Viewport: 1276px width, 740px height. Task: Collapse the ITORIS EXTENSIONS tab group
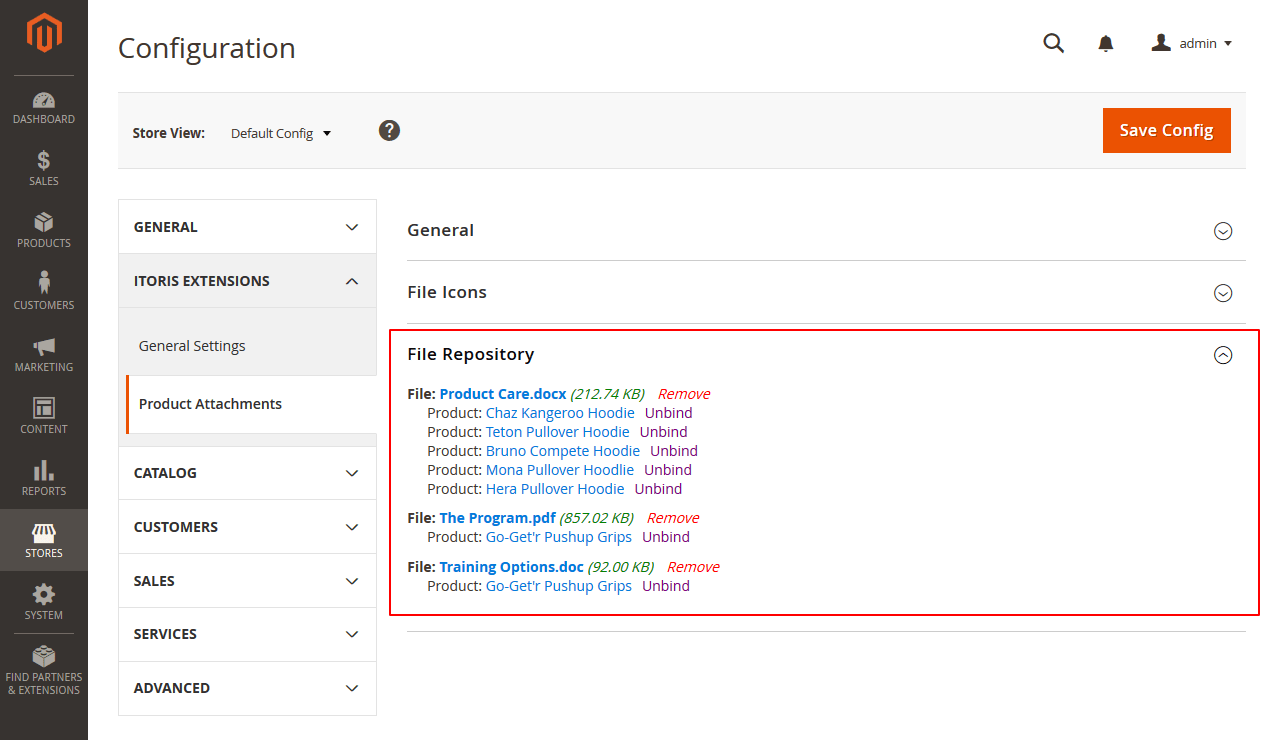pos(247,281)
